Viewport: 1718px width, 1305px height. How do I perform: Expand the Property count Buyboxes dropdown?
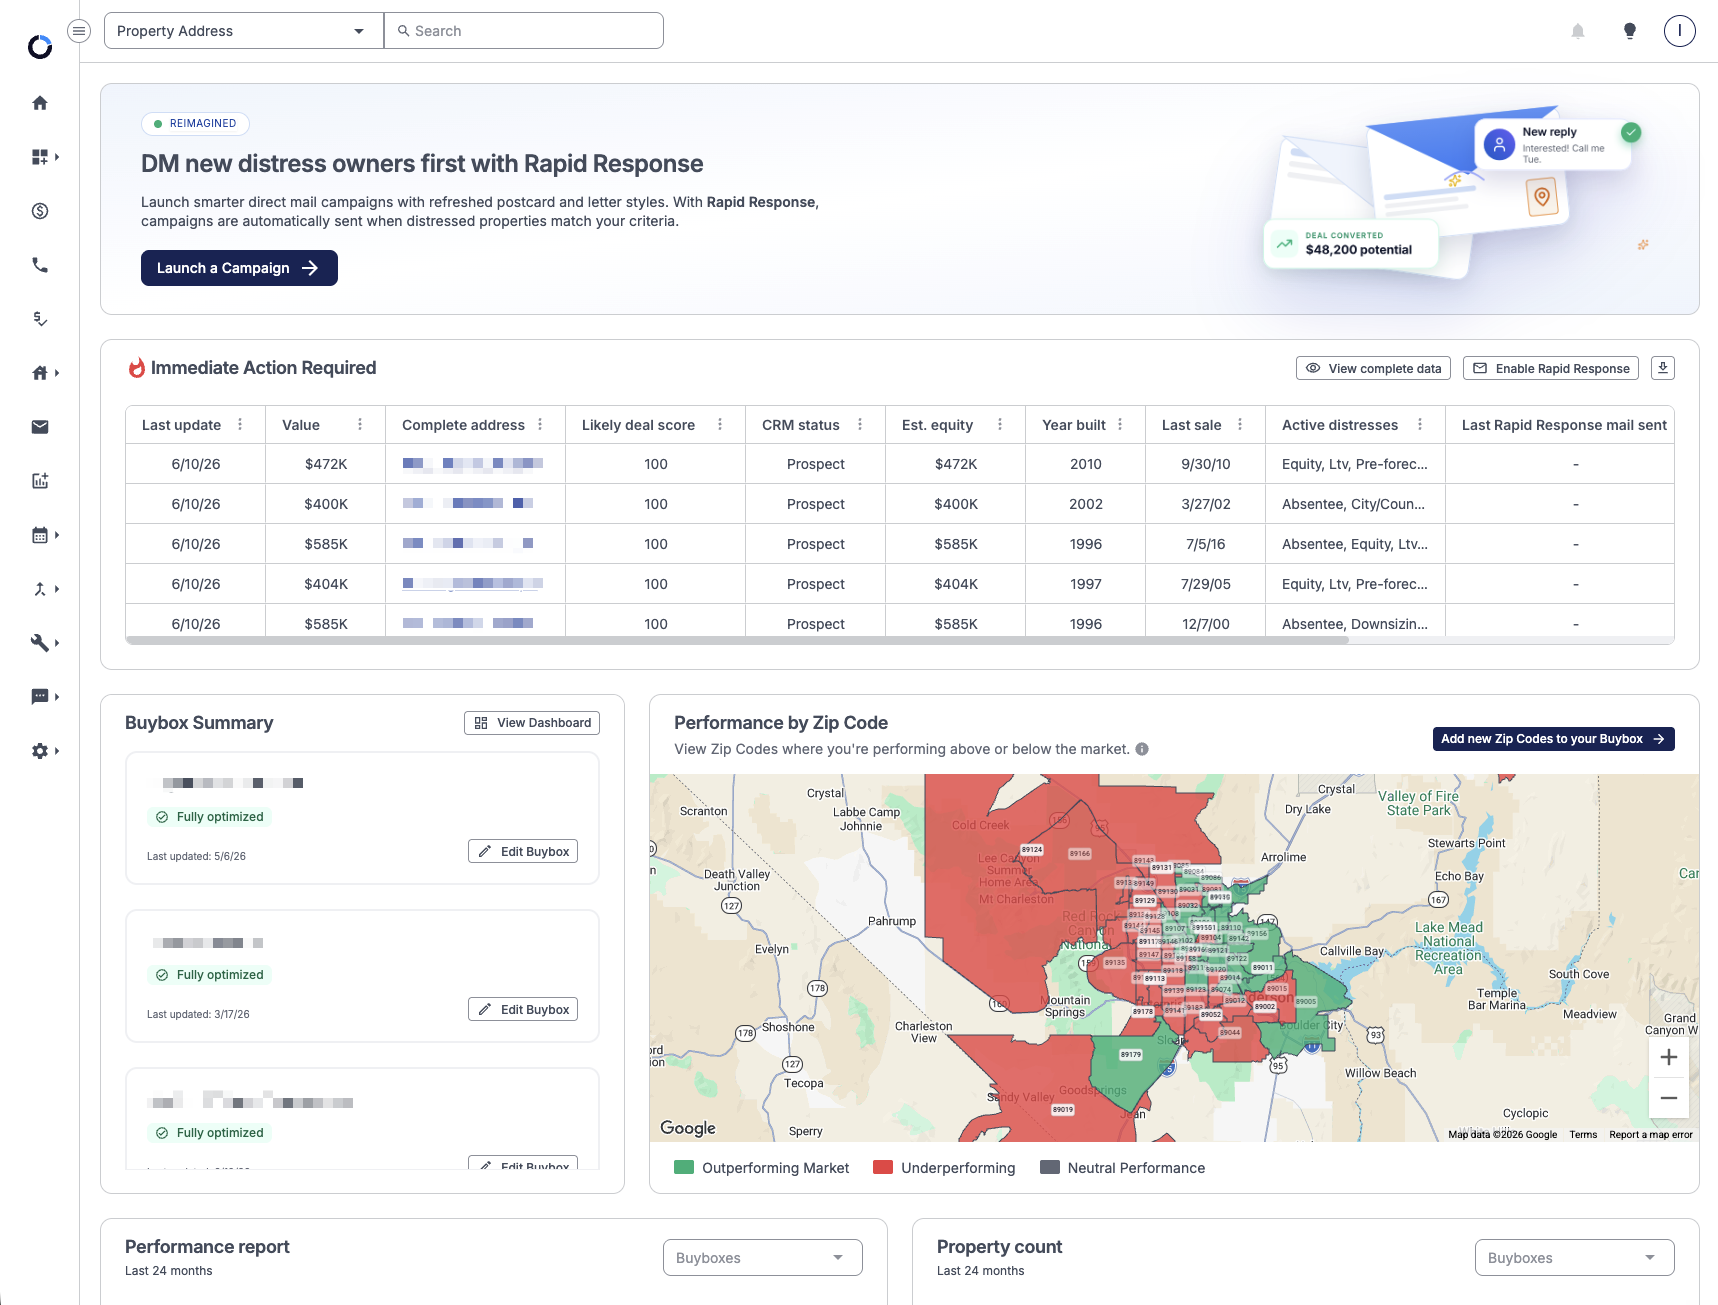[1575, 1258]
